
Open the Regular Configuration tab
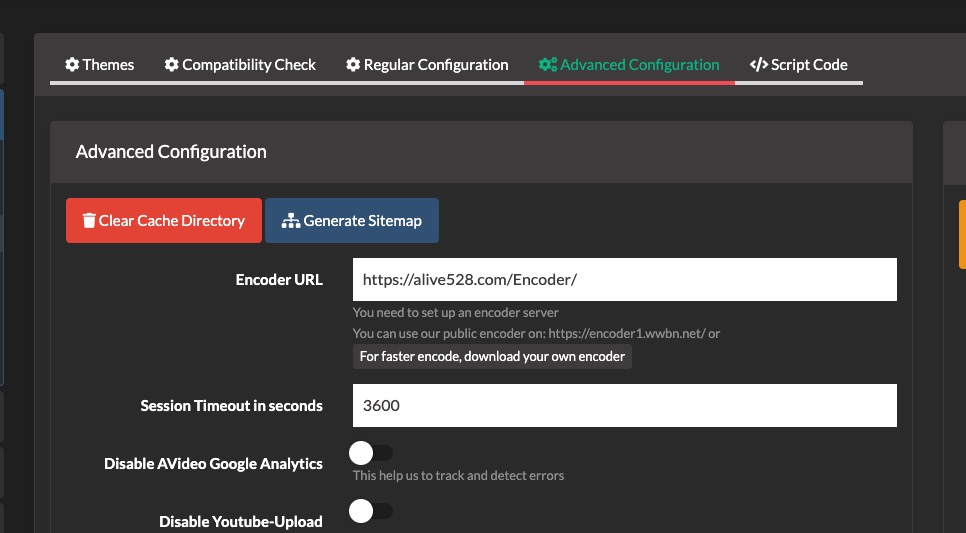click(427, 65)
